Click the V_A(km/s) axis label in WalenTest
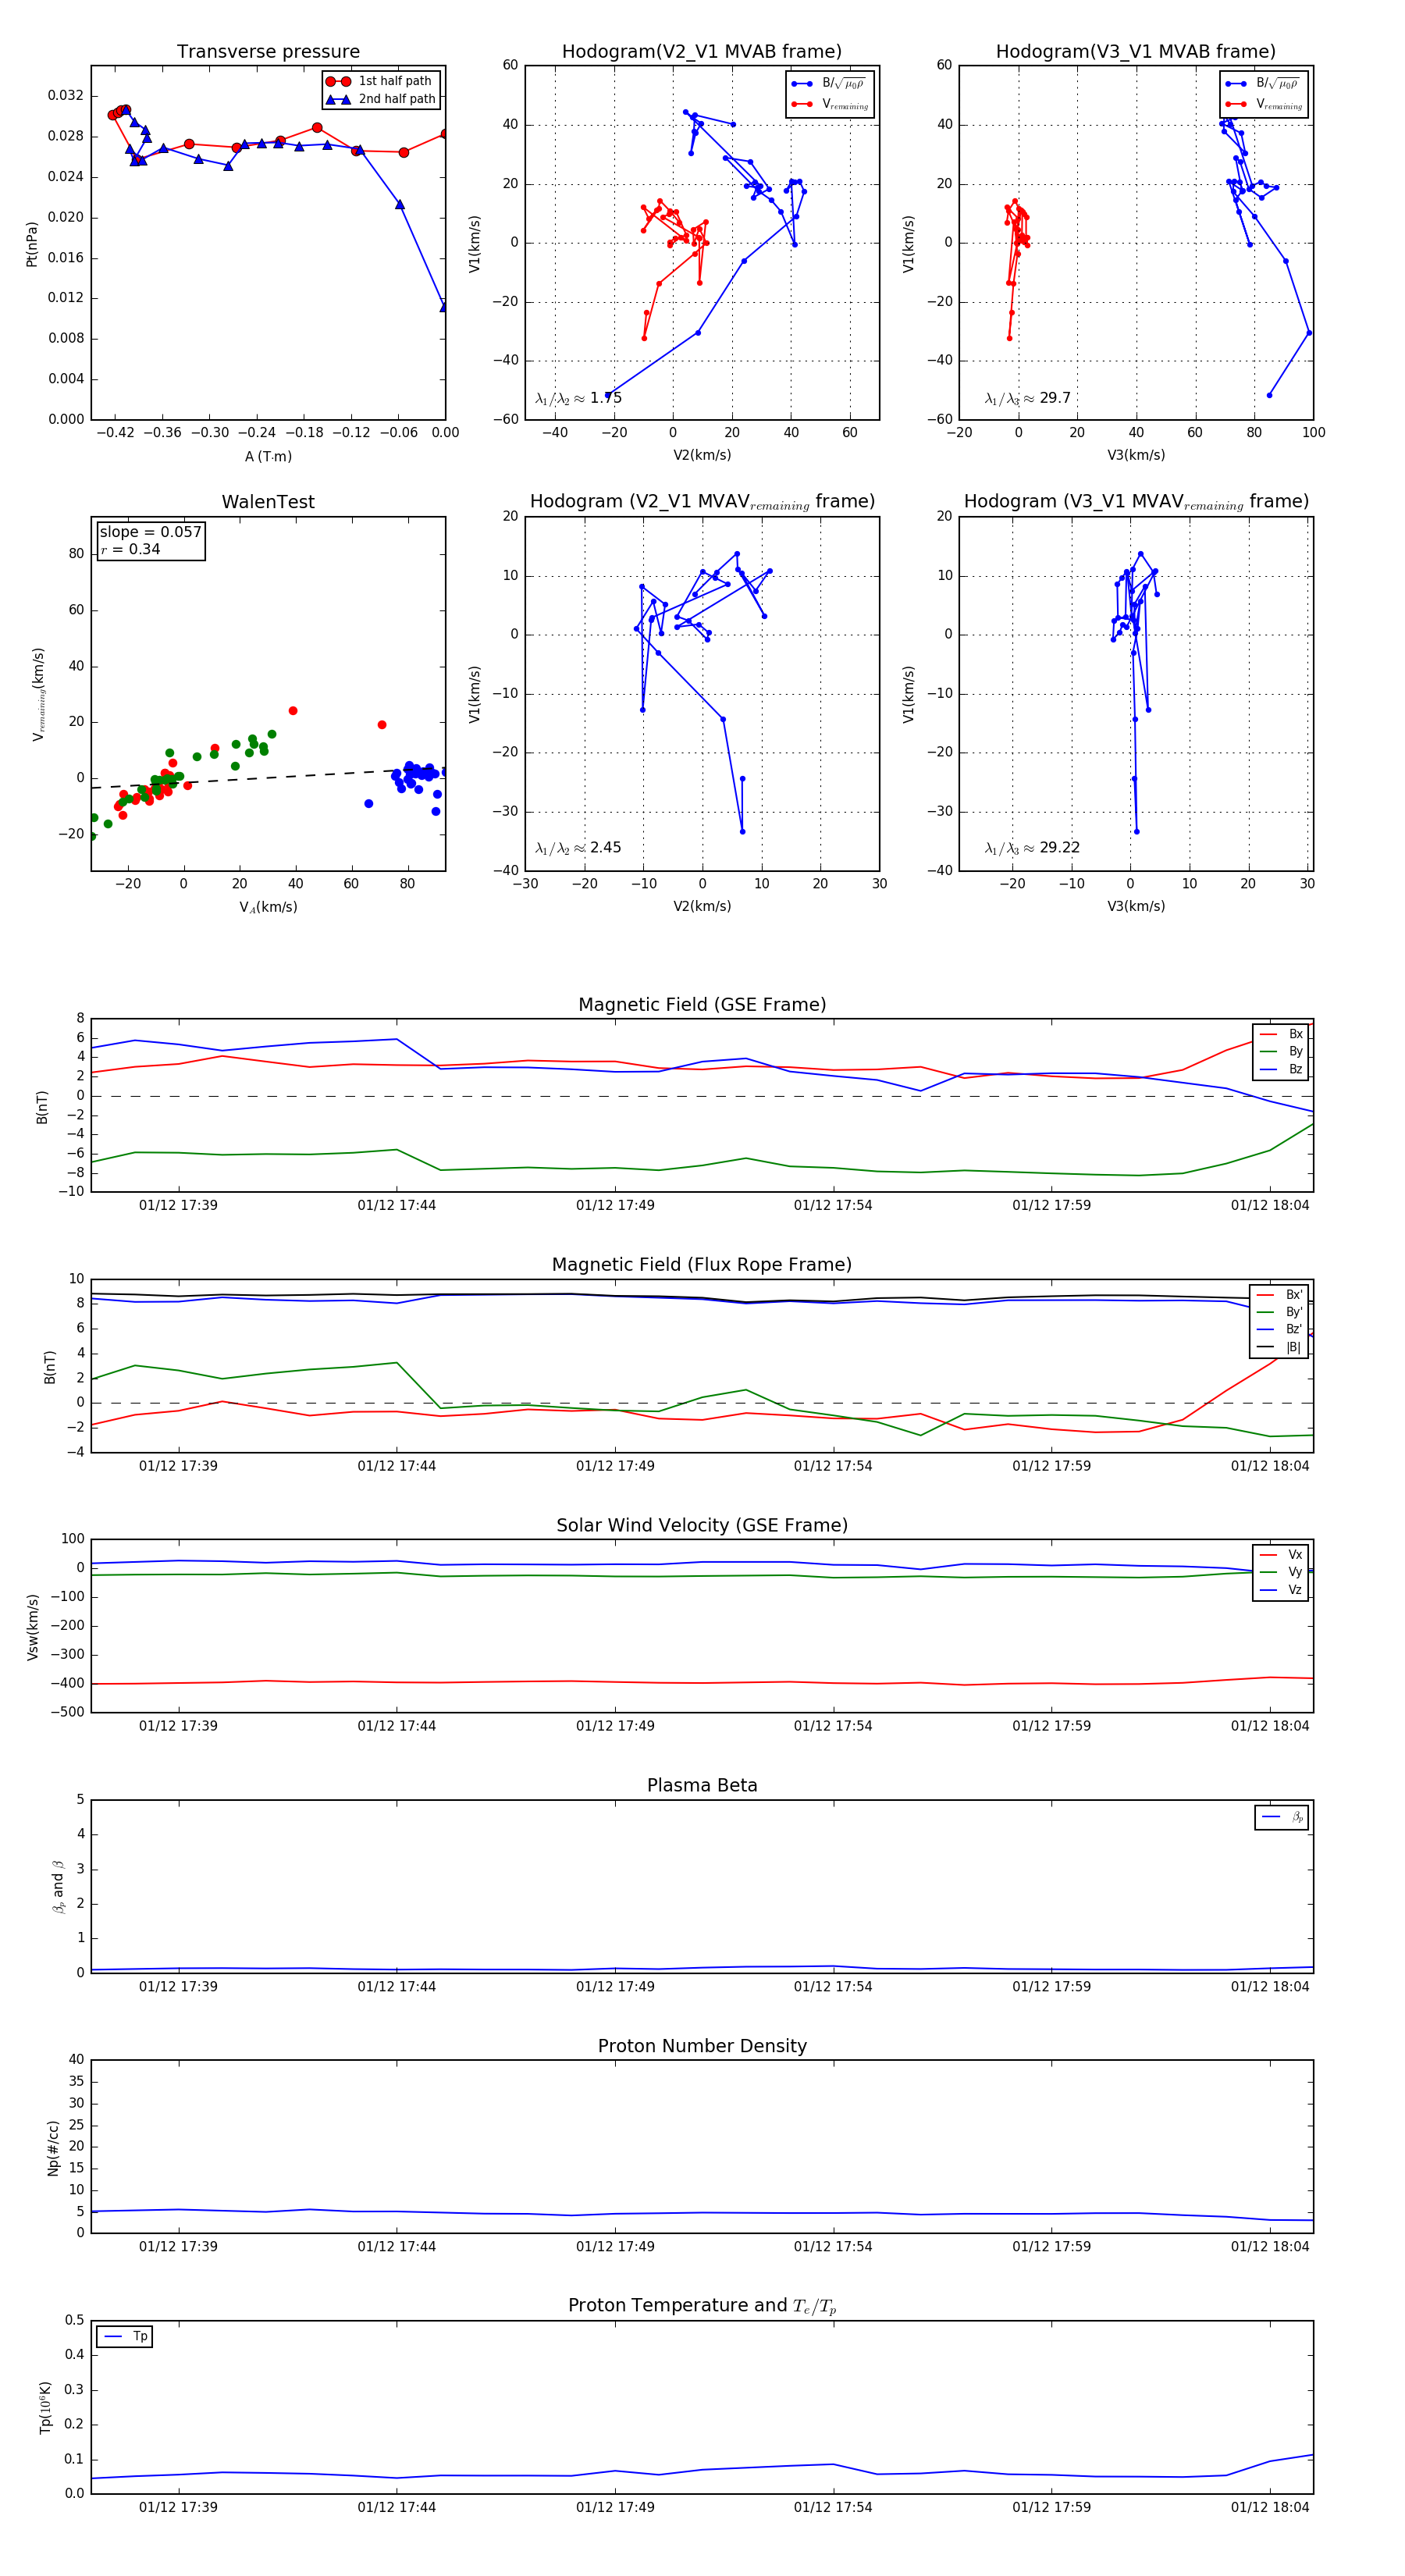1405x2576 pixels. pos(268,907)
